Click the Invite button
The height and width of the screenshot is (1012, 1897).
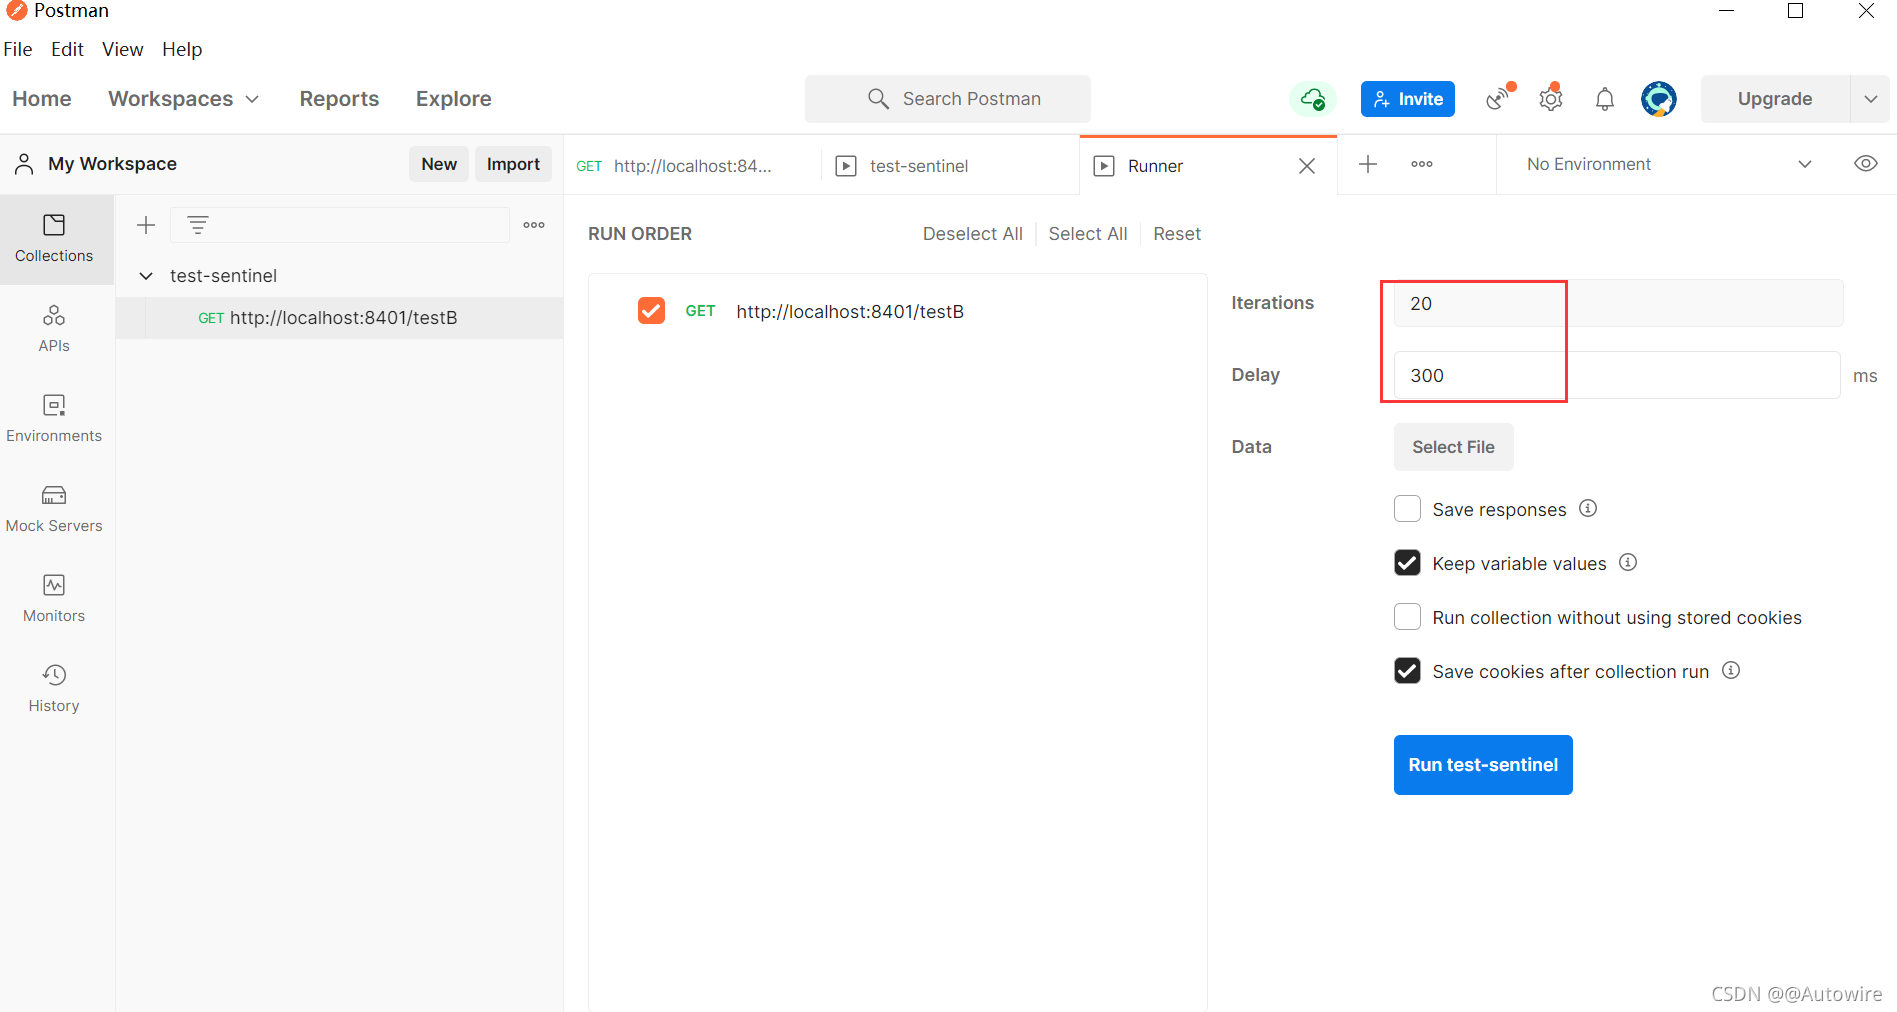tap(1408, 99)
